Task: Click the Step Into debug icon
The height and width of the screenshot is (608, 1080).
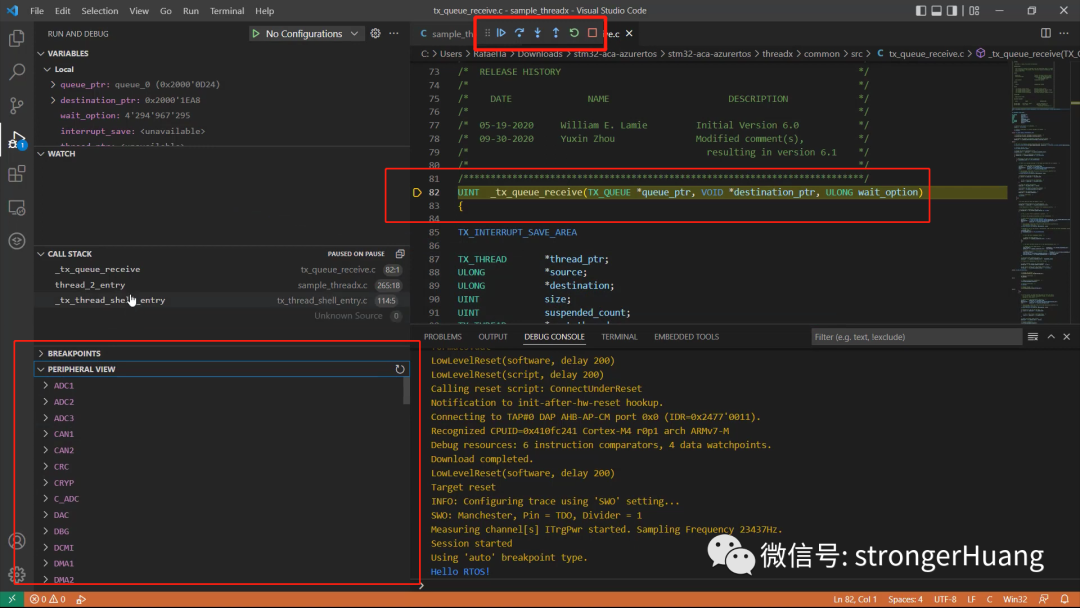Action: coord(538,33)
